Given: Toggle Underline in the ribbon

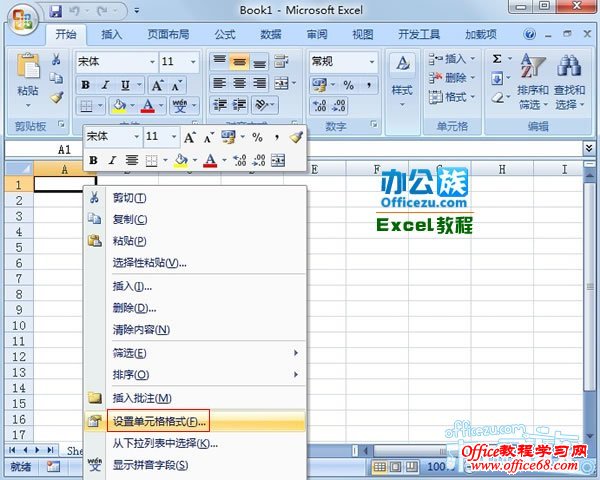Looking at the screenshot, I should 125,85.
